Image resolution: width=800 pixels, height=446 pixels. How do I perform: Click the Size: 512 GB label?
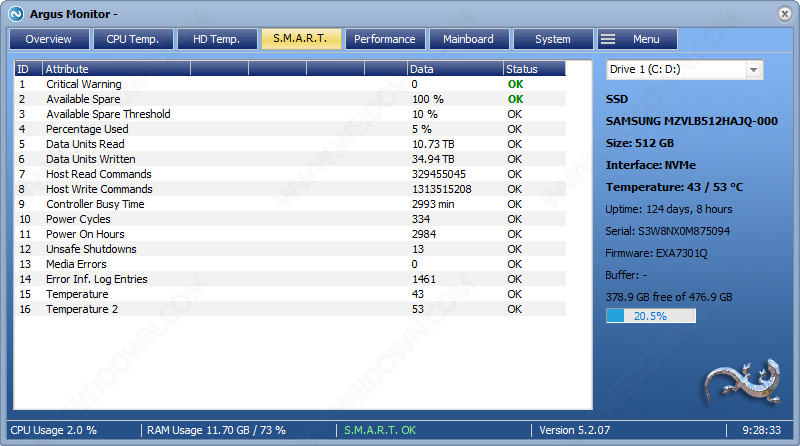640,143
